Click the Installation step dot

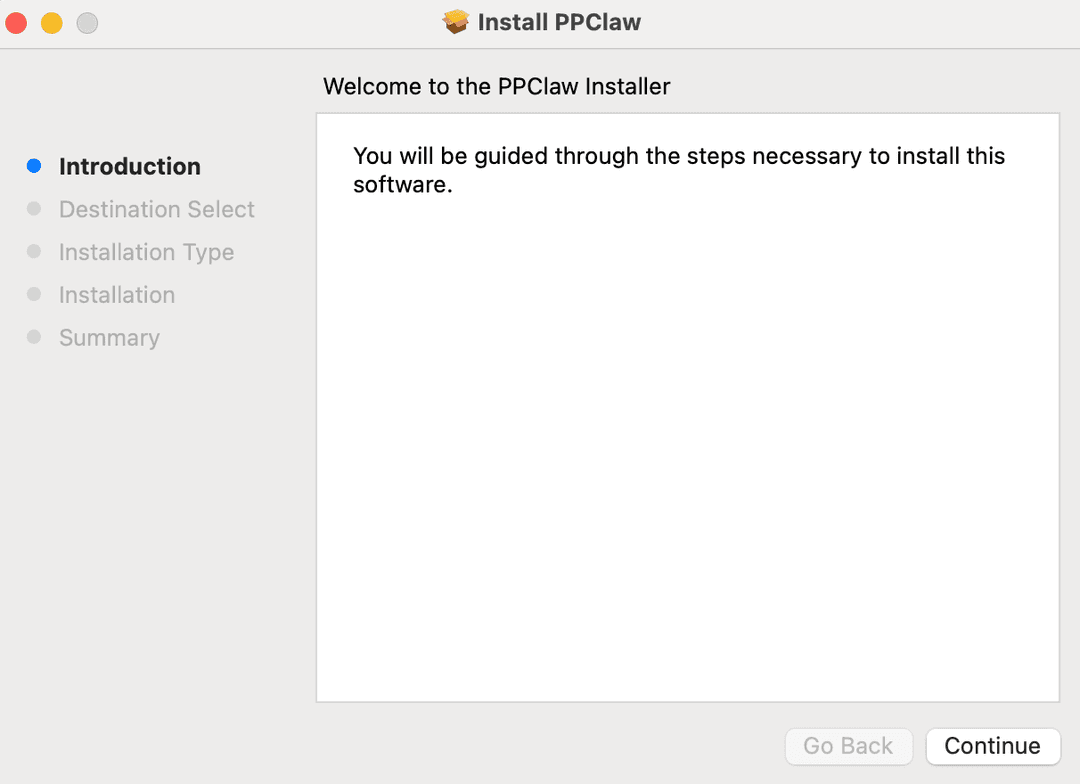(36, 295)
